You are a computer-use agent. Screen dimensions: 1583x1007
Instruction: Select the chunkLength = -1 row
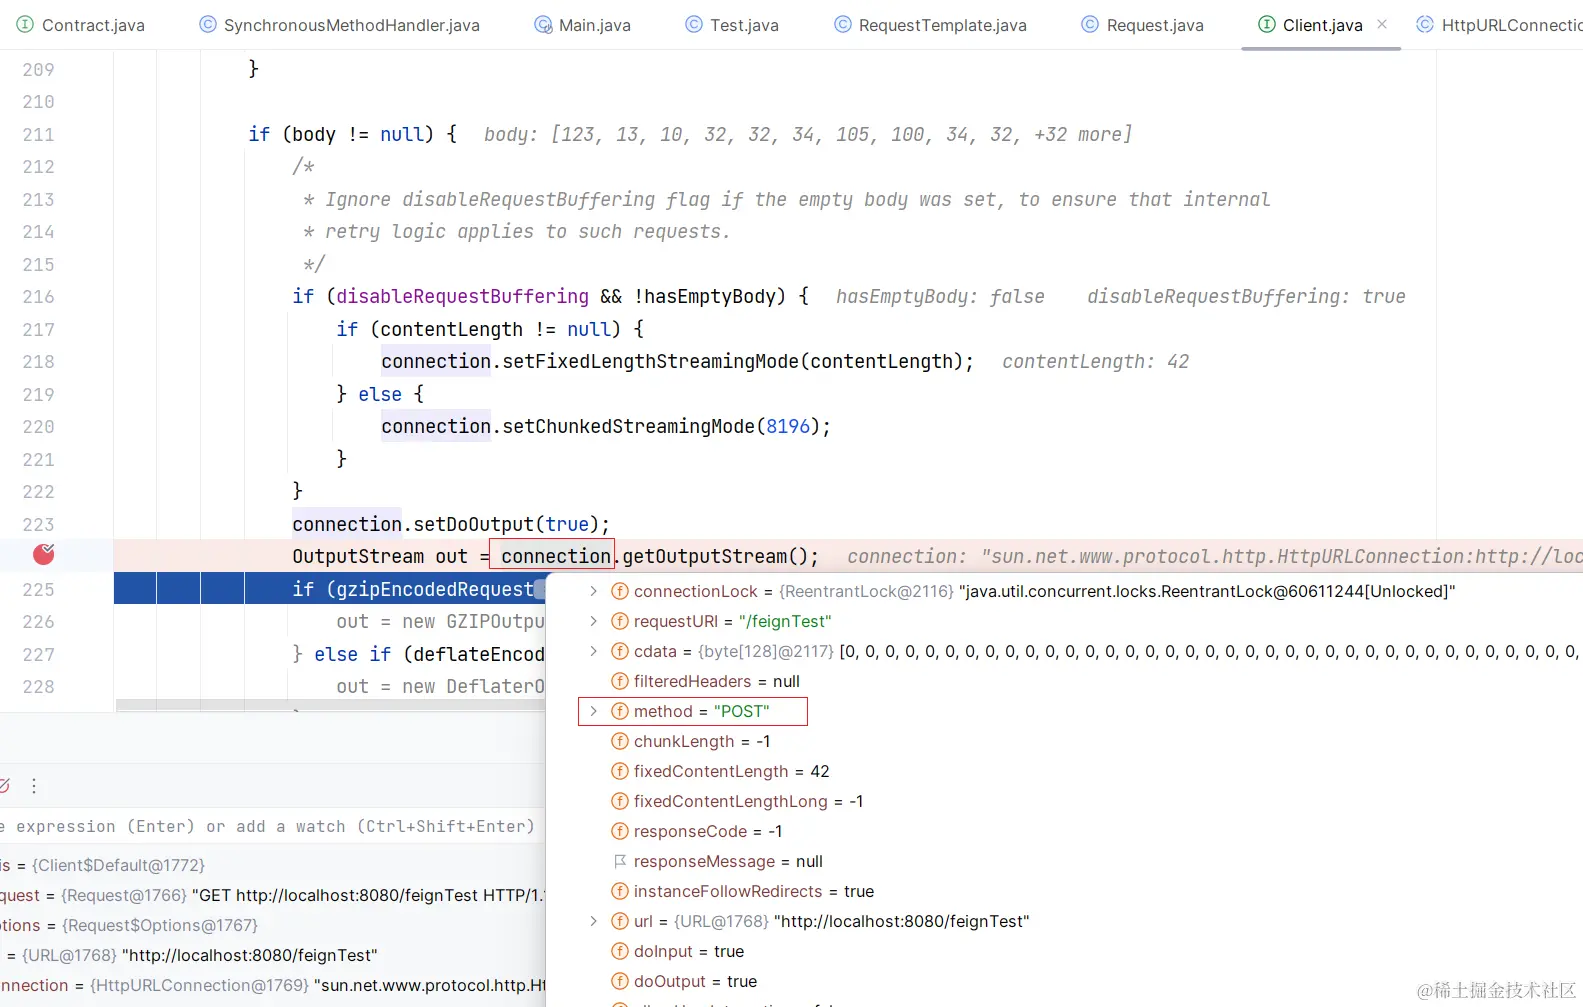(x=1064, y=741)
